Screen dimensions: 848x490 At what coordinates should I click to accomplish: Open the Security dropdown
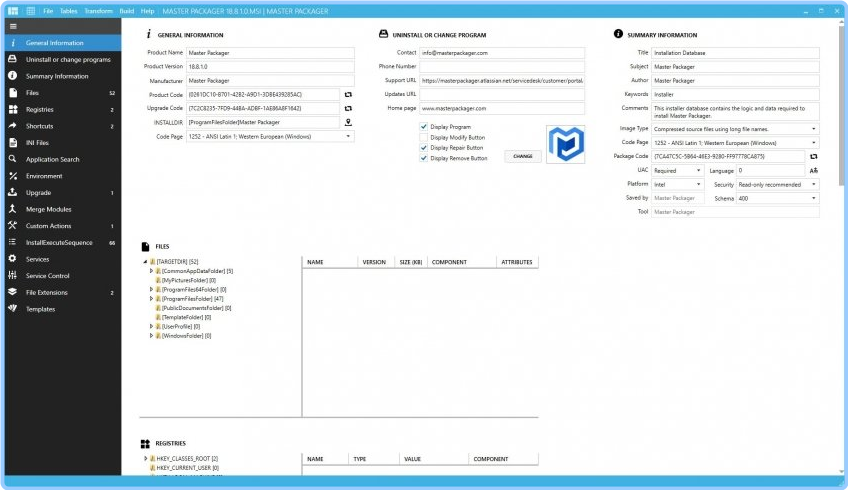pyautogui.click(x=778, y=184)
